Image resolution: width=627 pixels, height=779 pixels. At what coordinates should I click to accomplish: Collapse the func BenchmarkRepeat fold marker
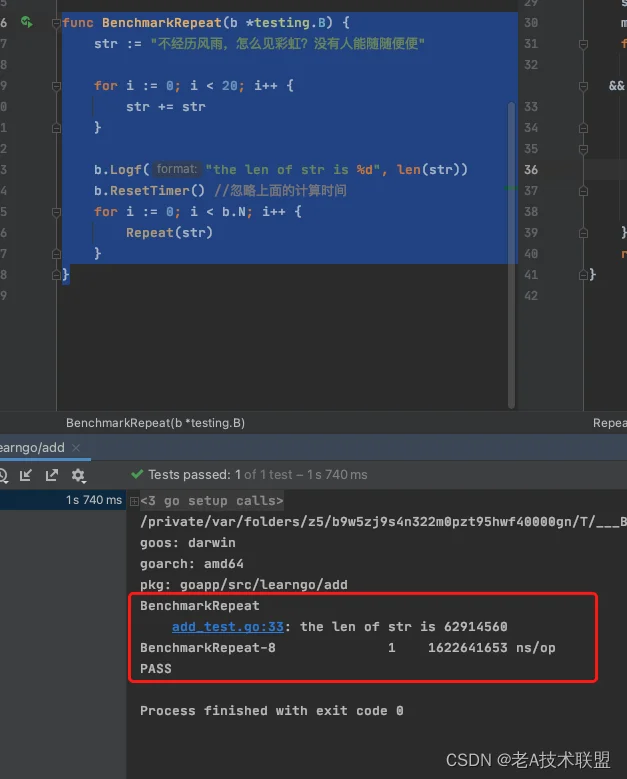[x=57, y=23]
